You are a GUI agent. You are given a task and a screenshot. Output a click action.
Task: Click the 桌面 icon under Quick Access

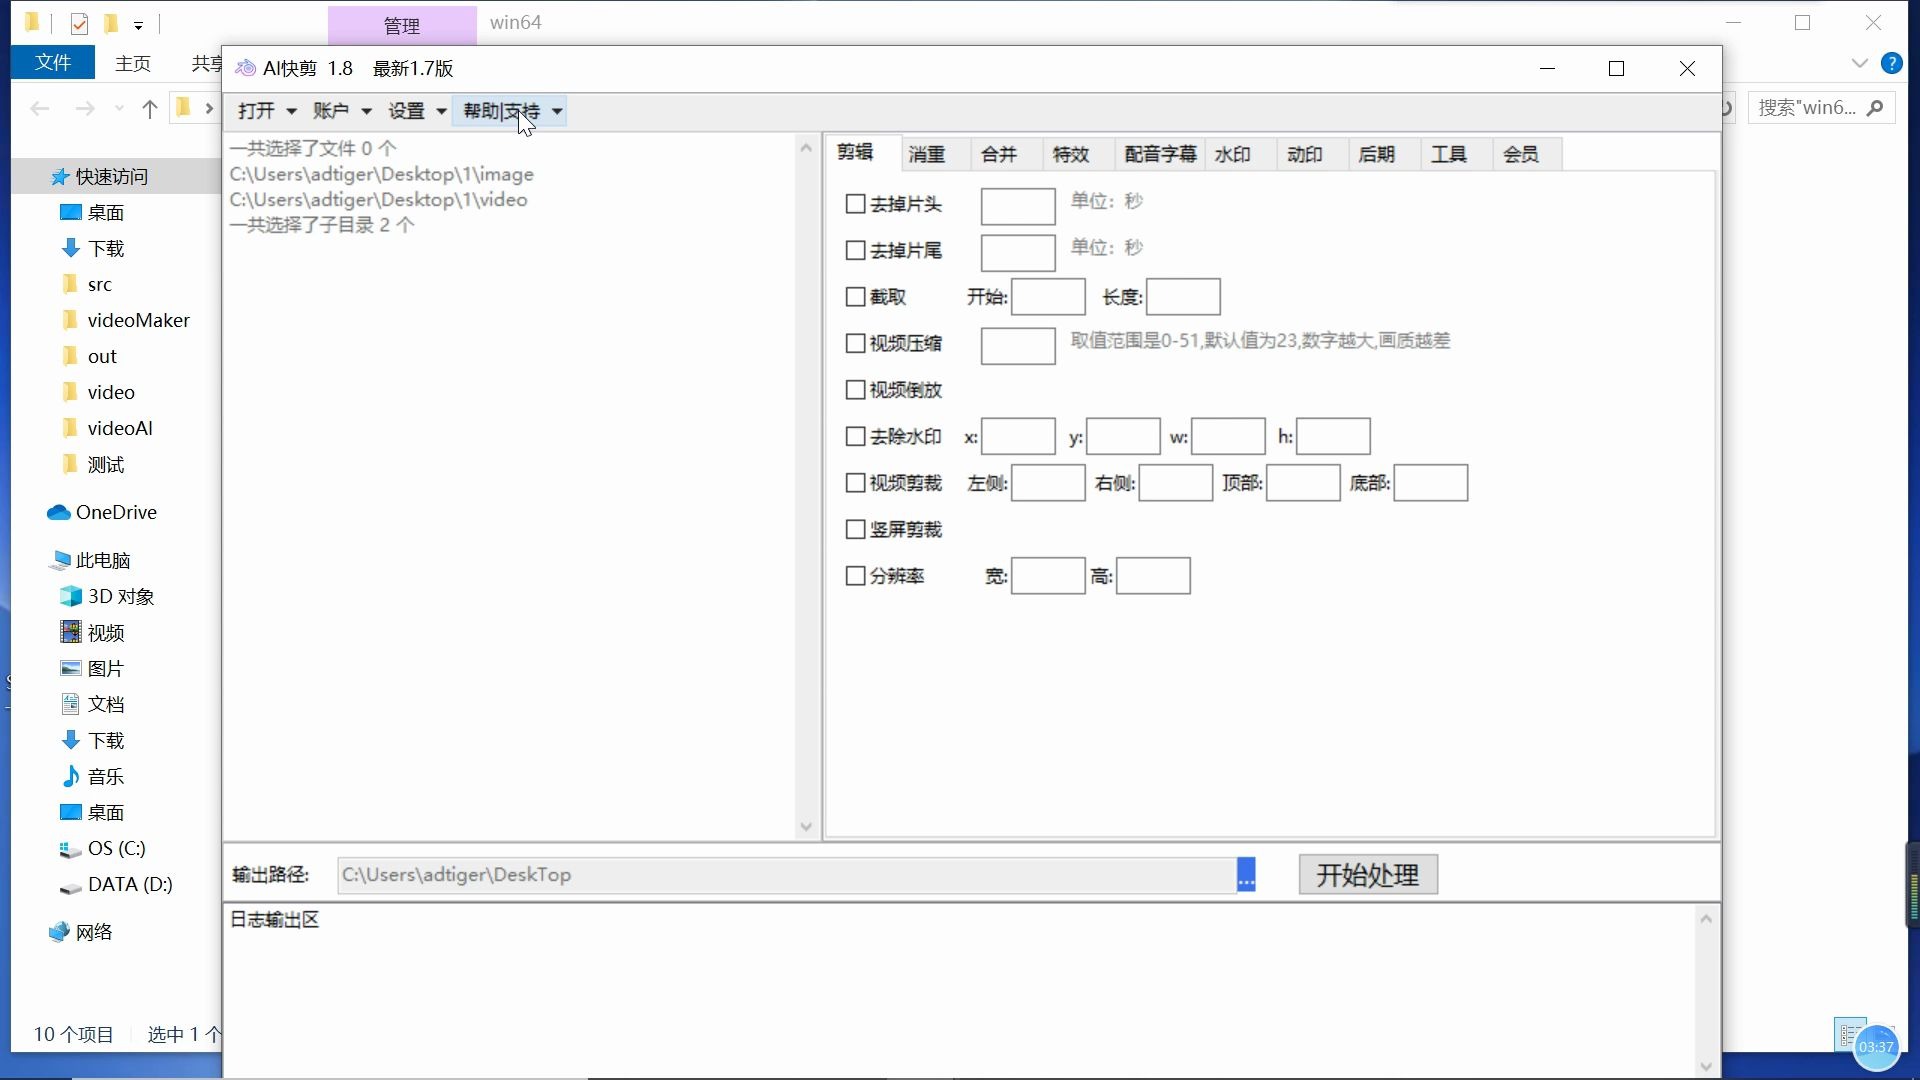[70, 212]
